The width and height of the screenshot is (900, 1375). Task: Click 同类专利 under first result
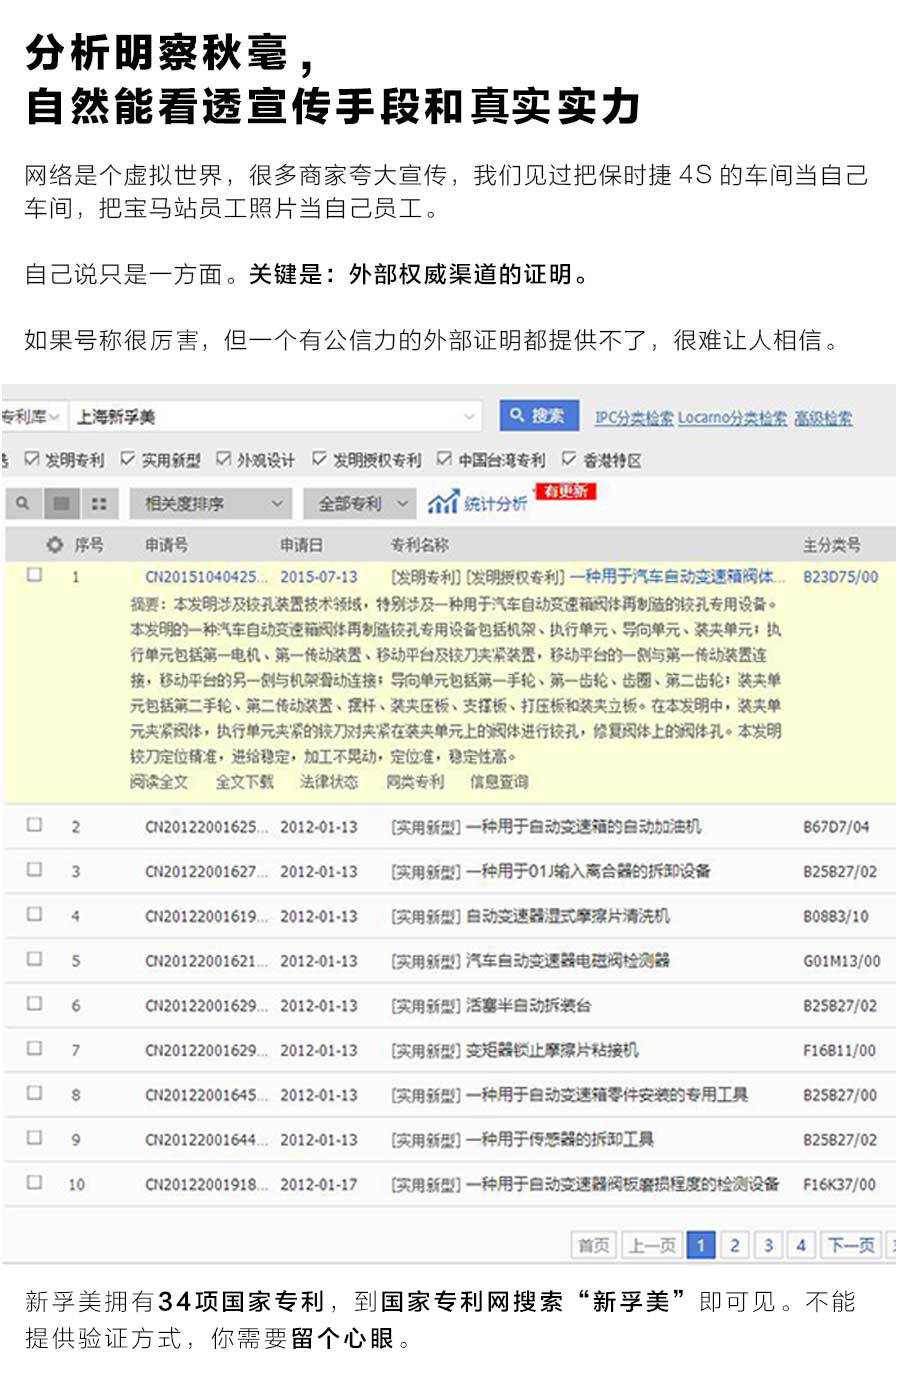tap(415, 782)
